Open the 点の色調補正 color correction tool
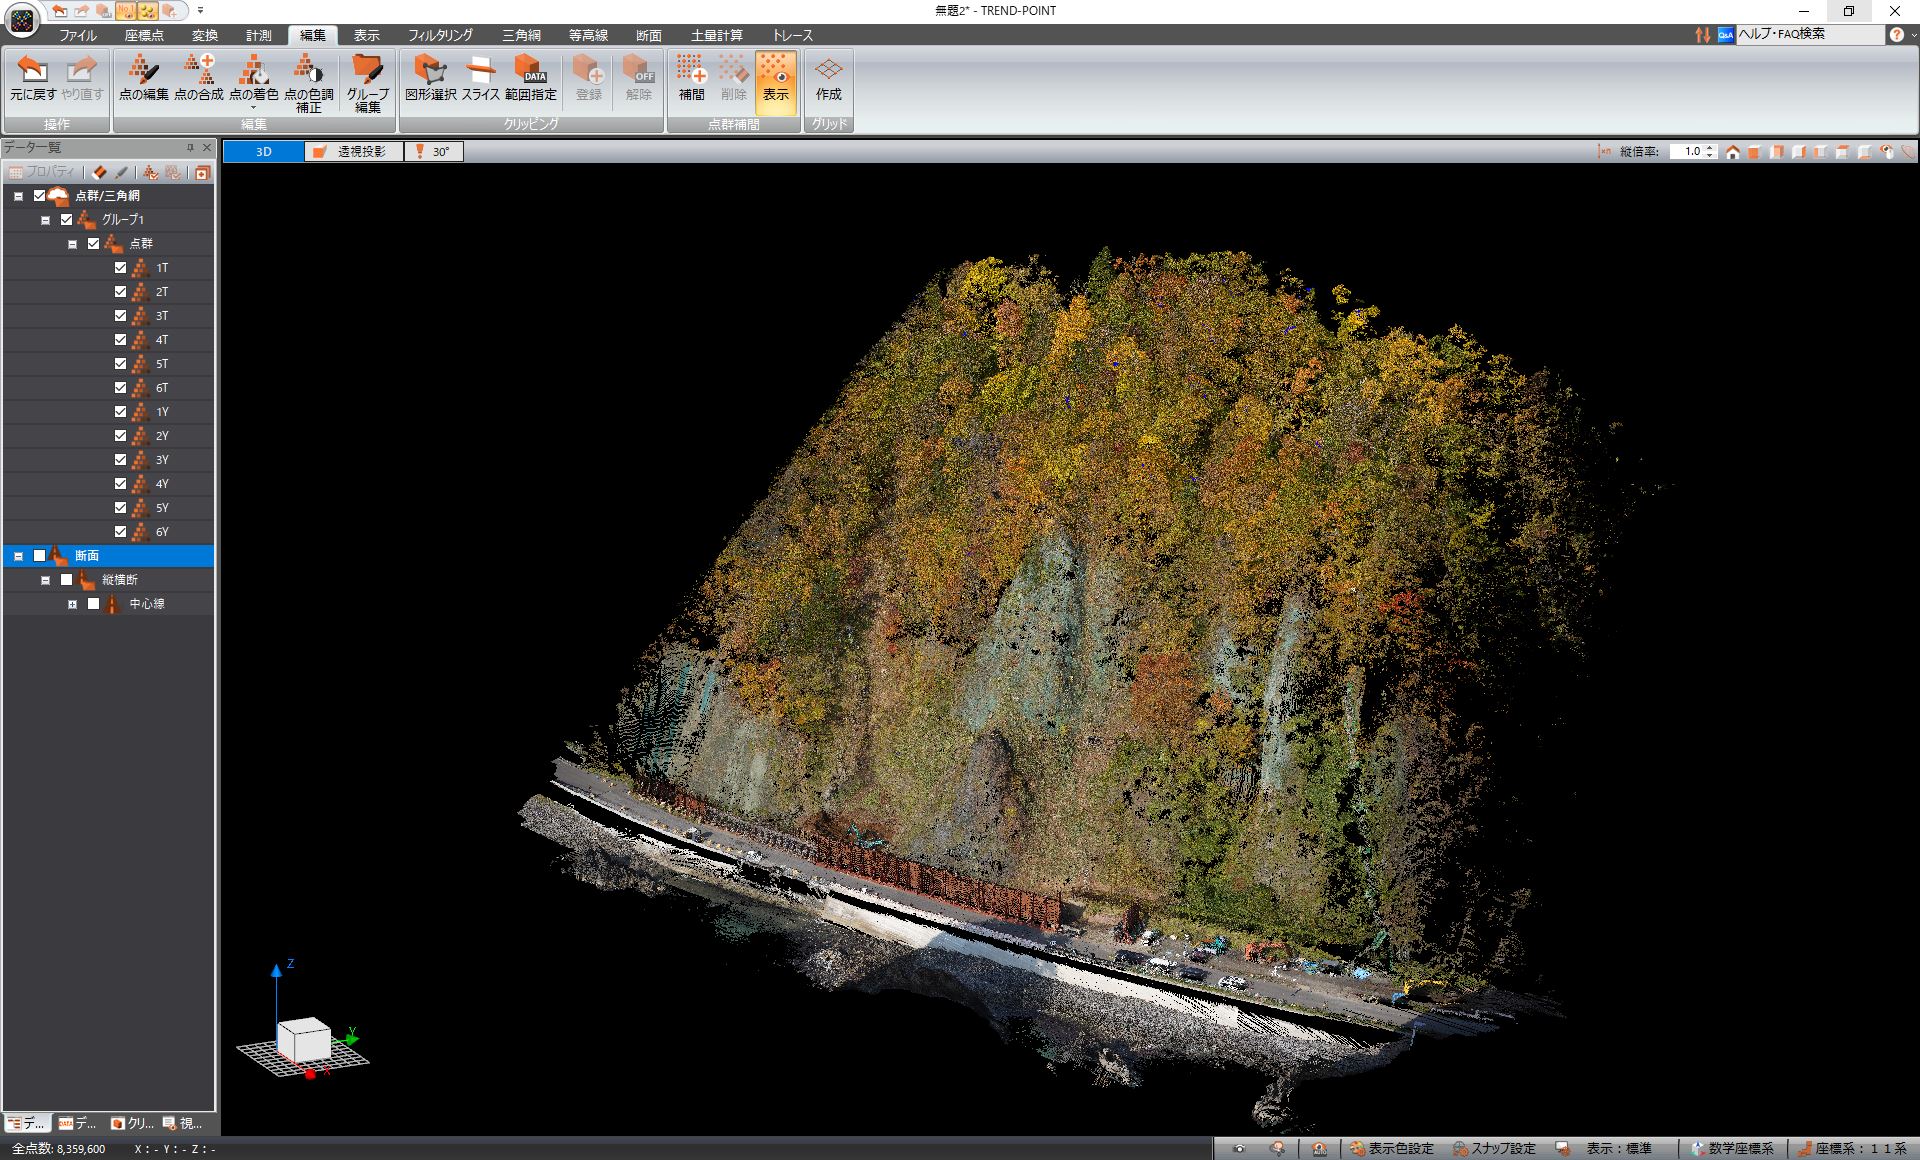1920x1160 pixels. tap(308, 80)
